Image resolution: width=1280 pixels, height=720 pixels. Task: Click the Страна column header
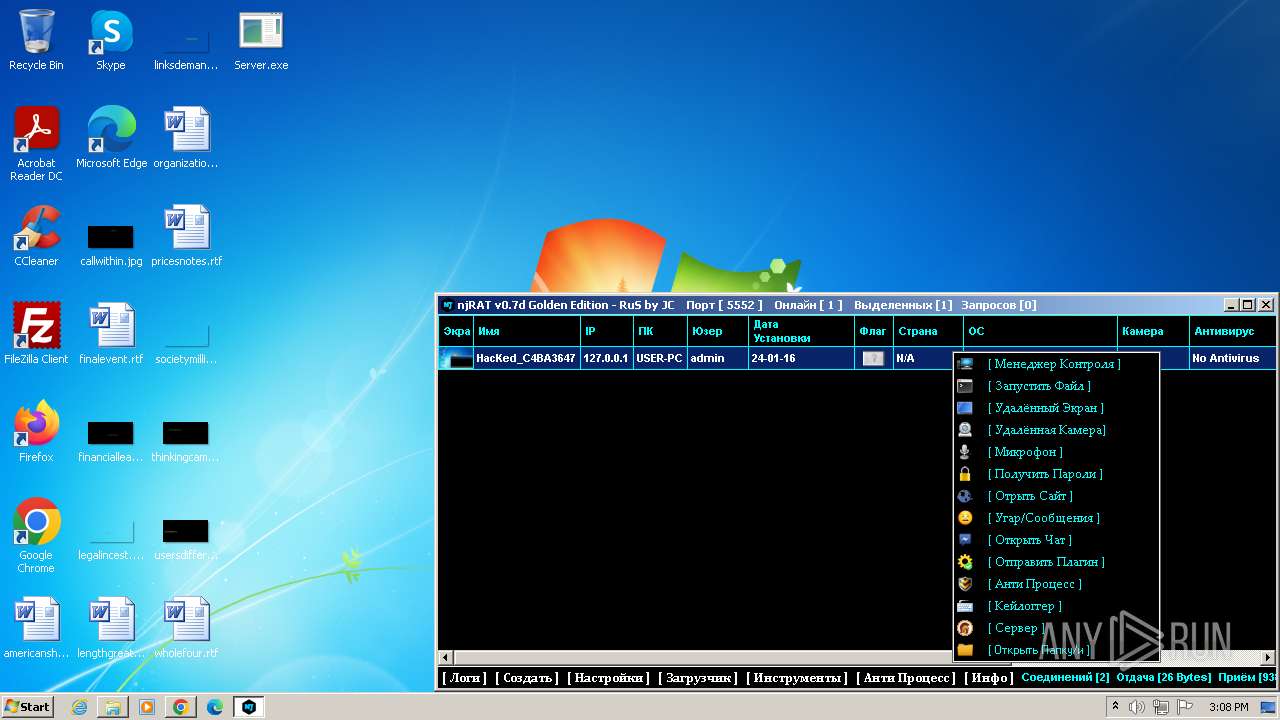pyautogui.click(x=928, y=331)
